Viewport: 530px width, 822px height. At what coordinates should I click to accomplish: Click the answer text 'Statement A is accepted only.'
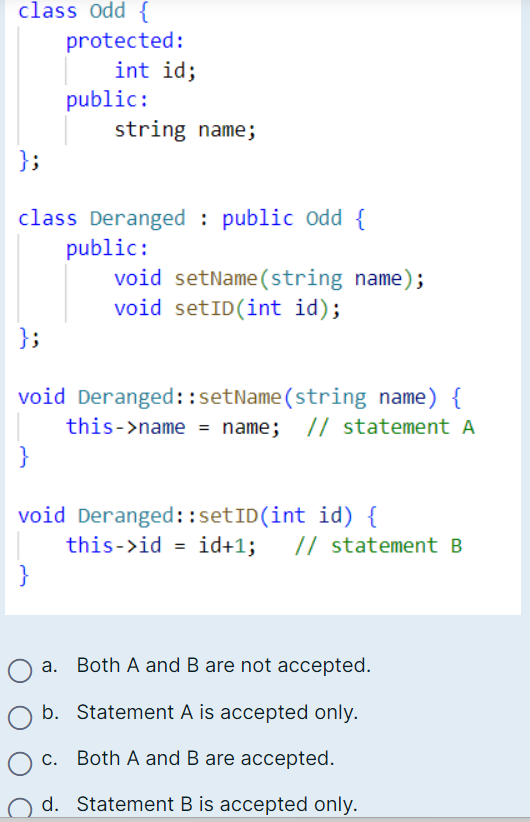(218, 712)
